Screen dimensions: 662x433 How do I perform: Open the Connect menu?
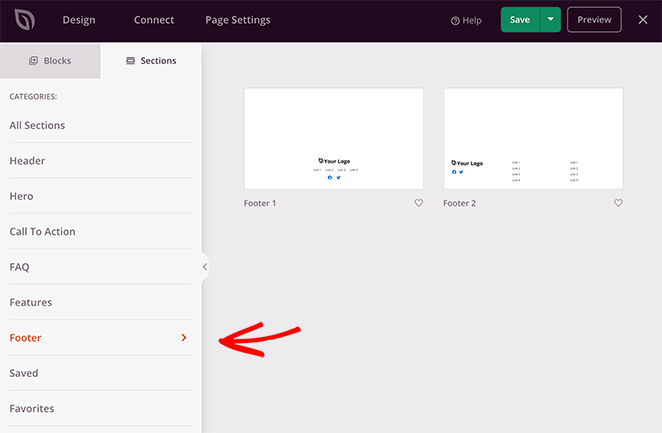[x=153, y=20]
